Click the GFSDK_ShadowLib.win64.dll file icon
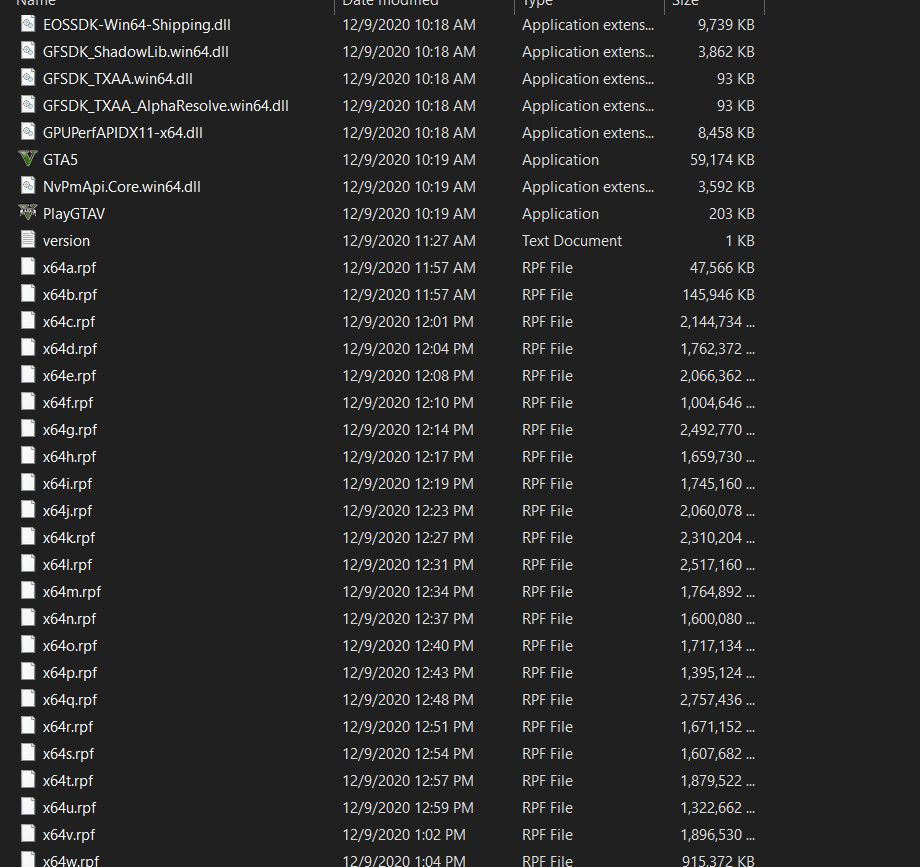 click(x=28, y=51)
